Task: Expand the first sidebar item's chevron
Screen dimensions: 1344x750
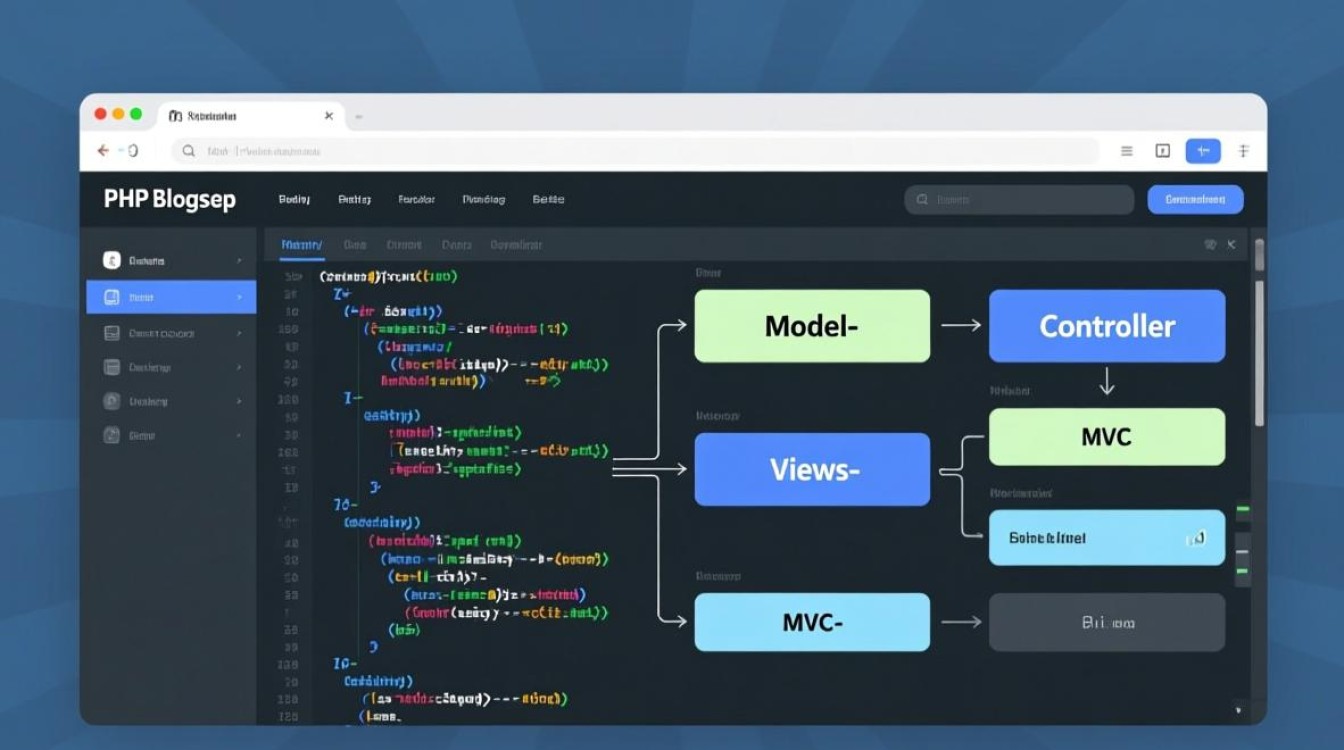Action: [x=239, y=261]
